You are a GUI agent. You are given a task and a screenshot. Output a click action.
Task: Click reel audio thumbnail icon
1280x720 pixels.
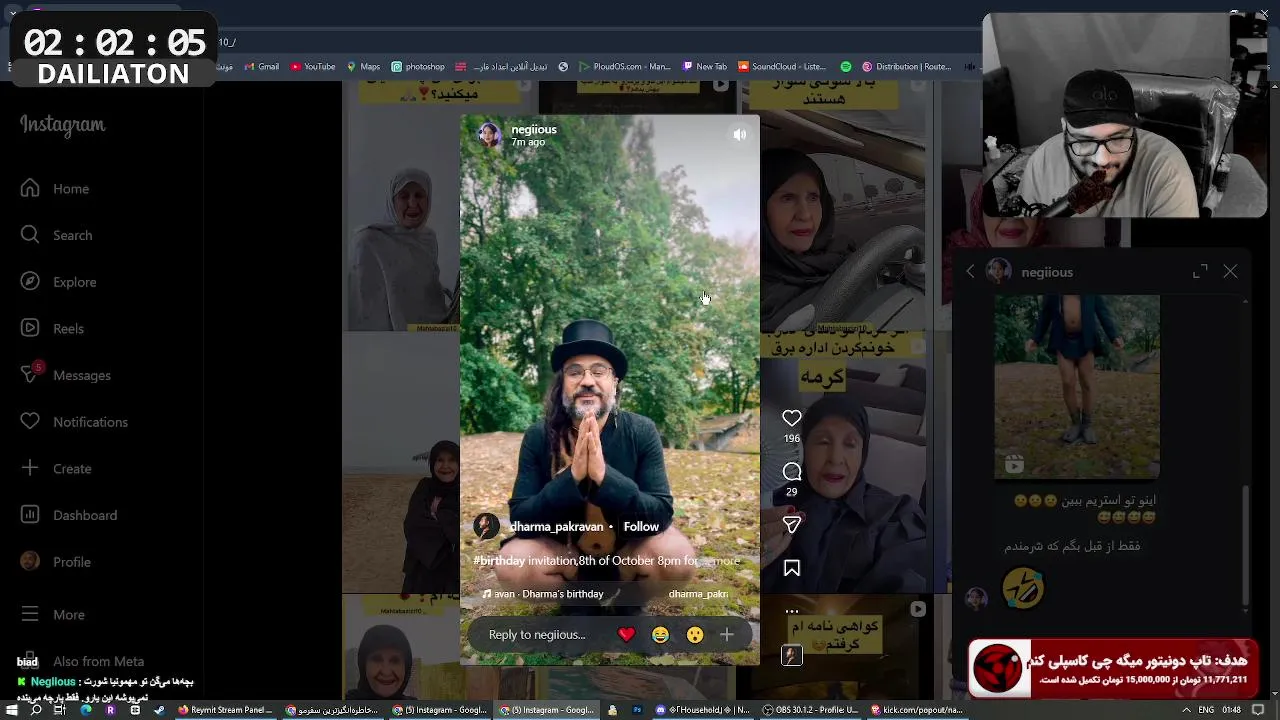792,656
